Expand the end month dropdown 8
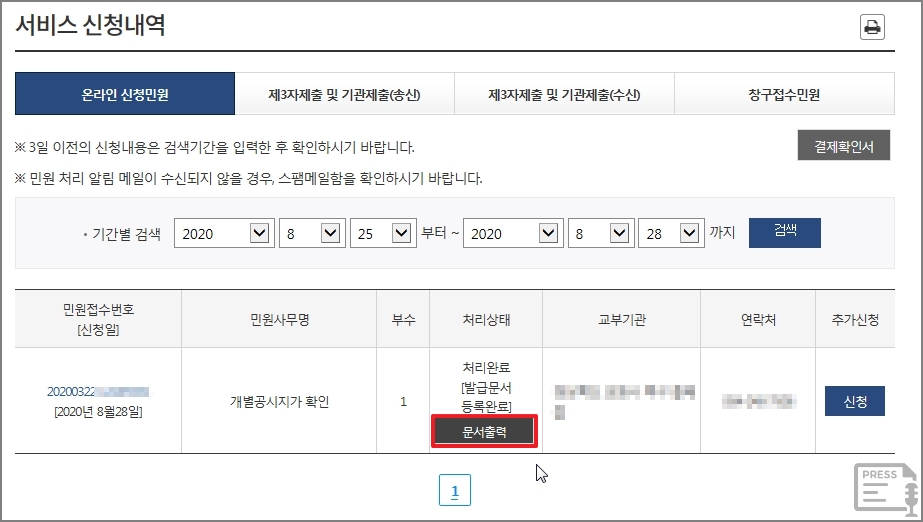Screen dimensions: 923x522 (x=601, y=233)
